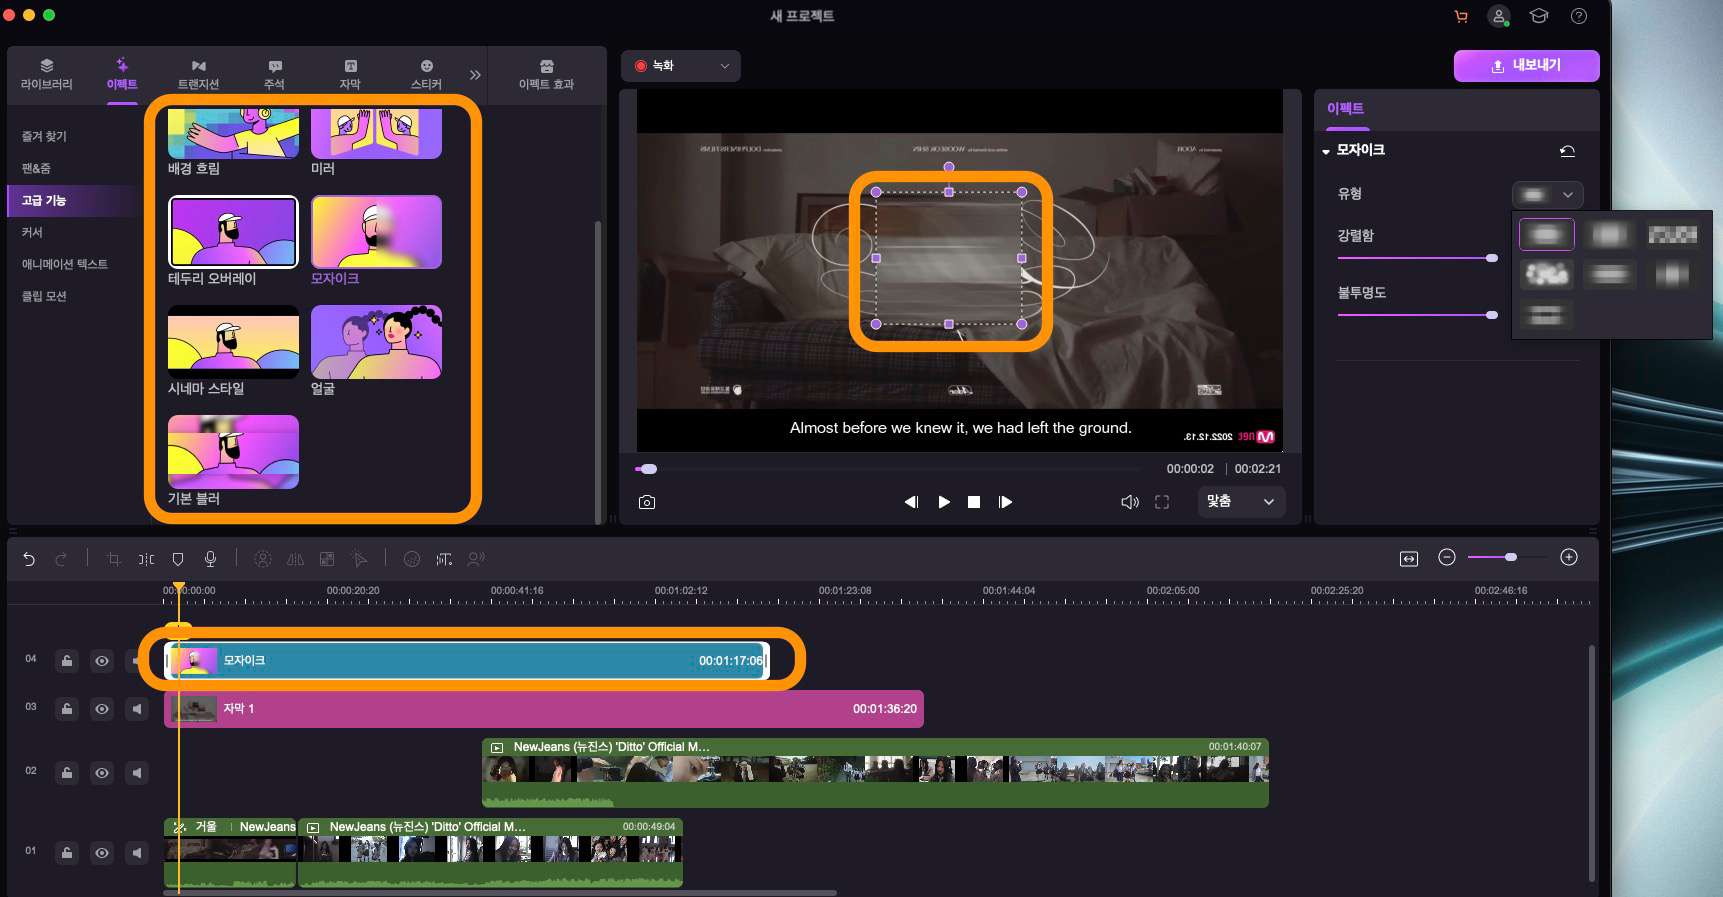The width and height of the screenshot is (1723, 897).
Task: Open the 자막 tab
Action: (x=350, y=74)
